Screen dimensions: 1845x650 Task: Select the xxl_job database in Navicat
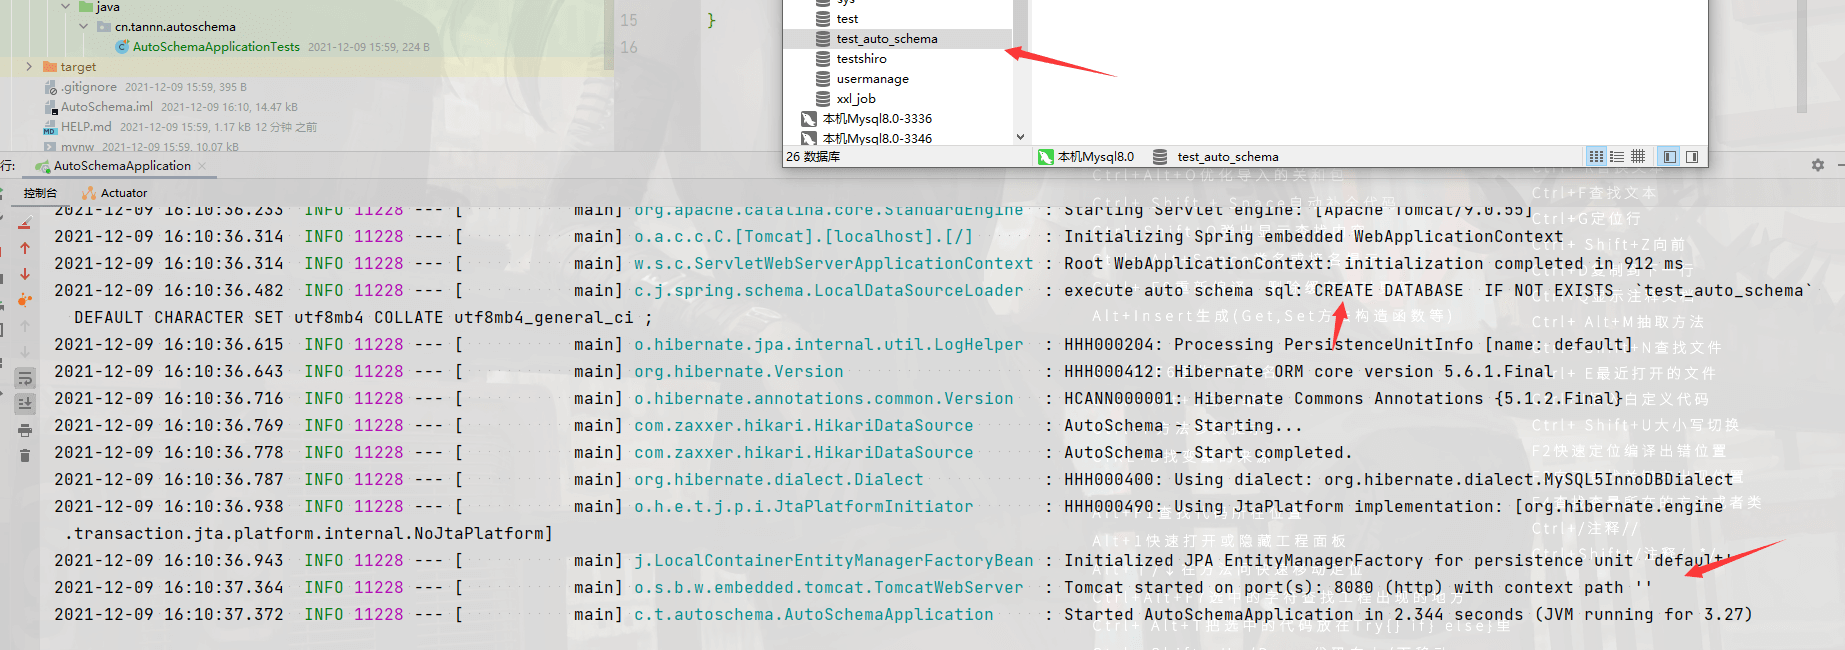click(x=856, y=99)
